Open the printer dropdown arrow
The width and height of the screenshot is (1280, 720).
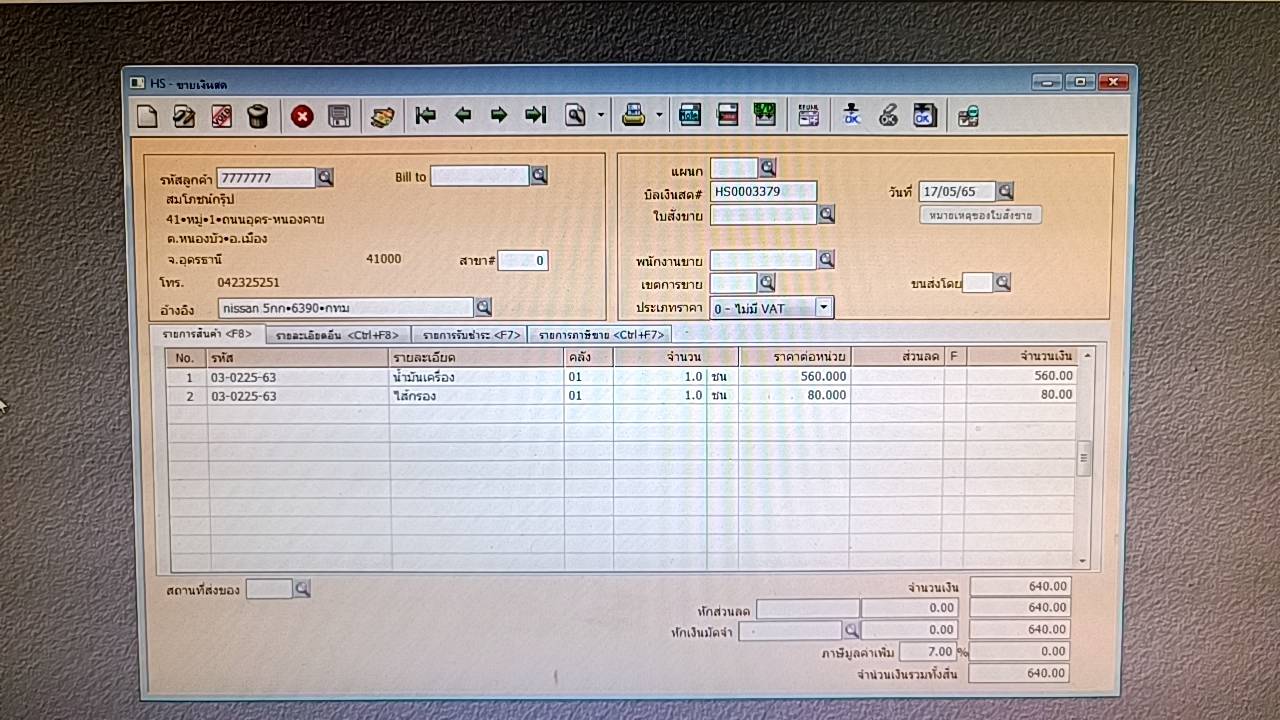pos(659,116)
